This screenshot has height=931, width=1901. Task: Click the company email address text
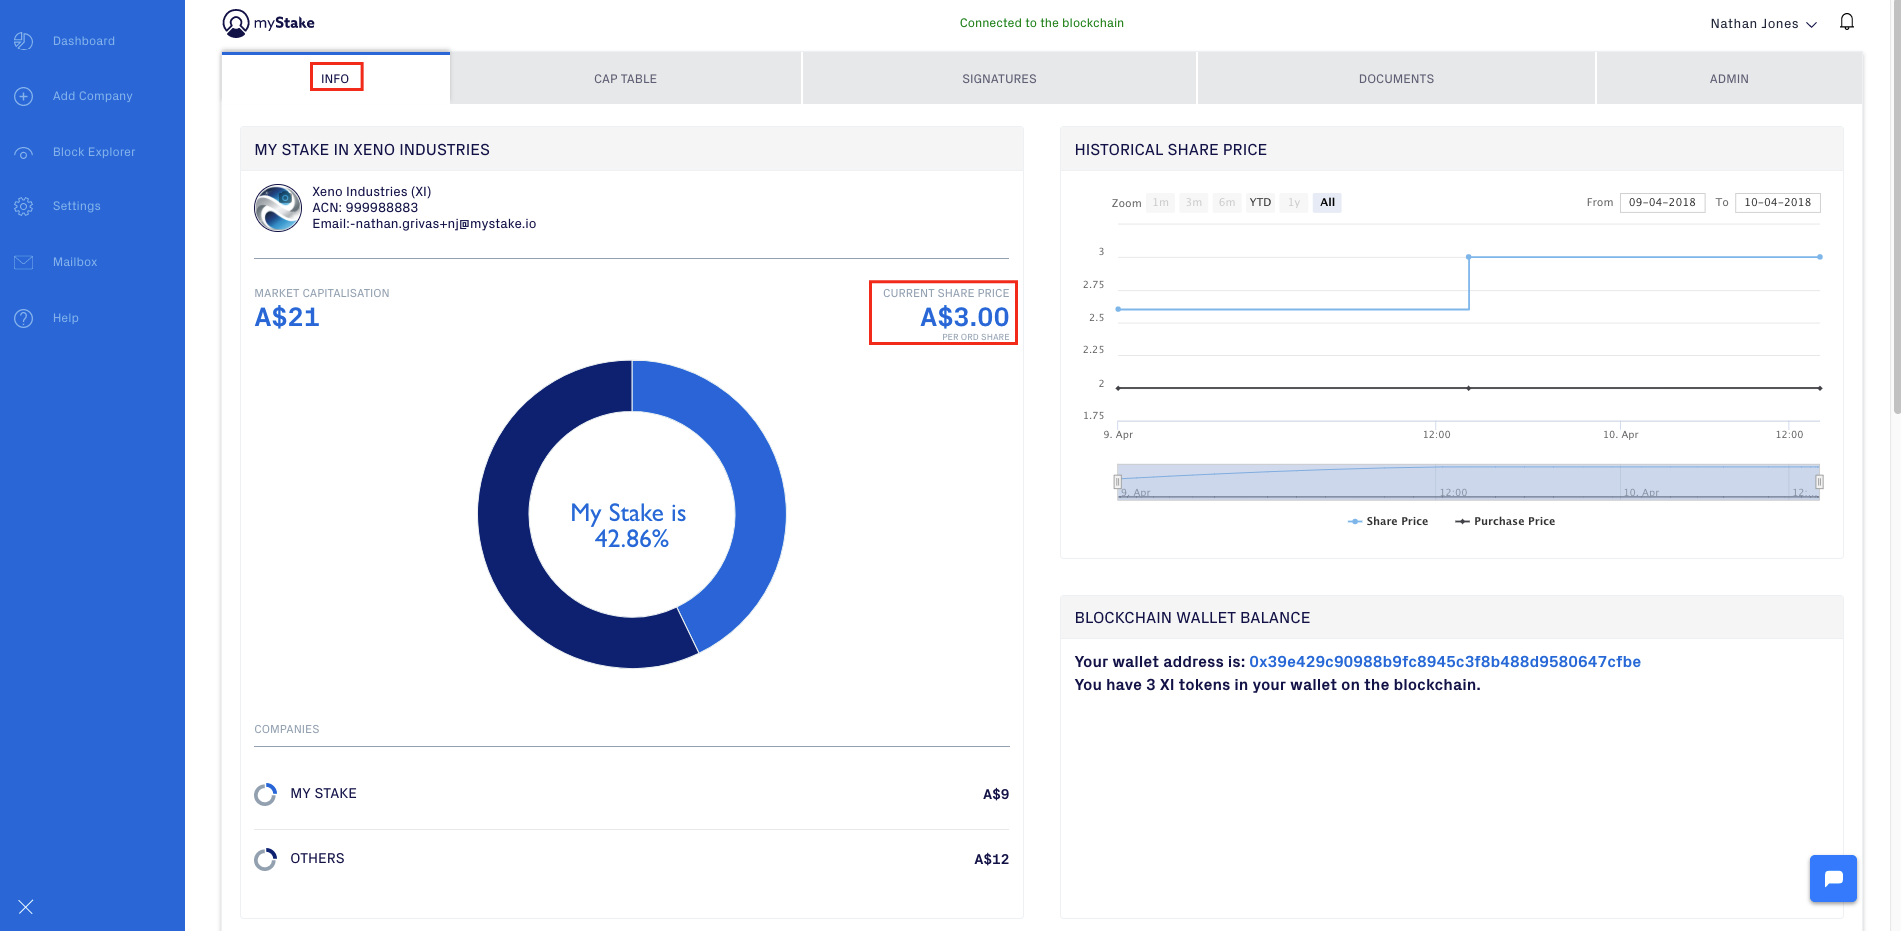pyautogui.click(x=424, y=224)
